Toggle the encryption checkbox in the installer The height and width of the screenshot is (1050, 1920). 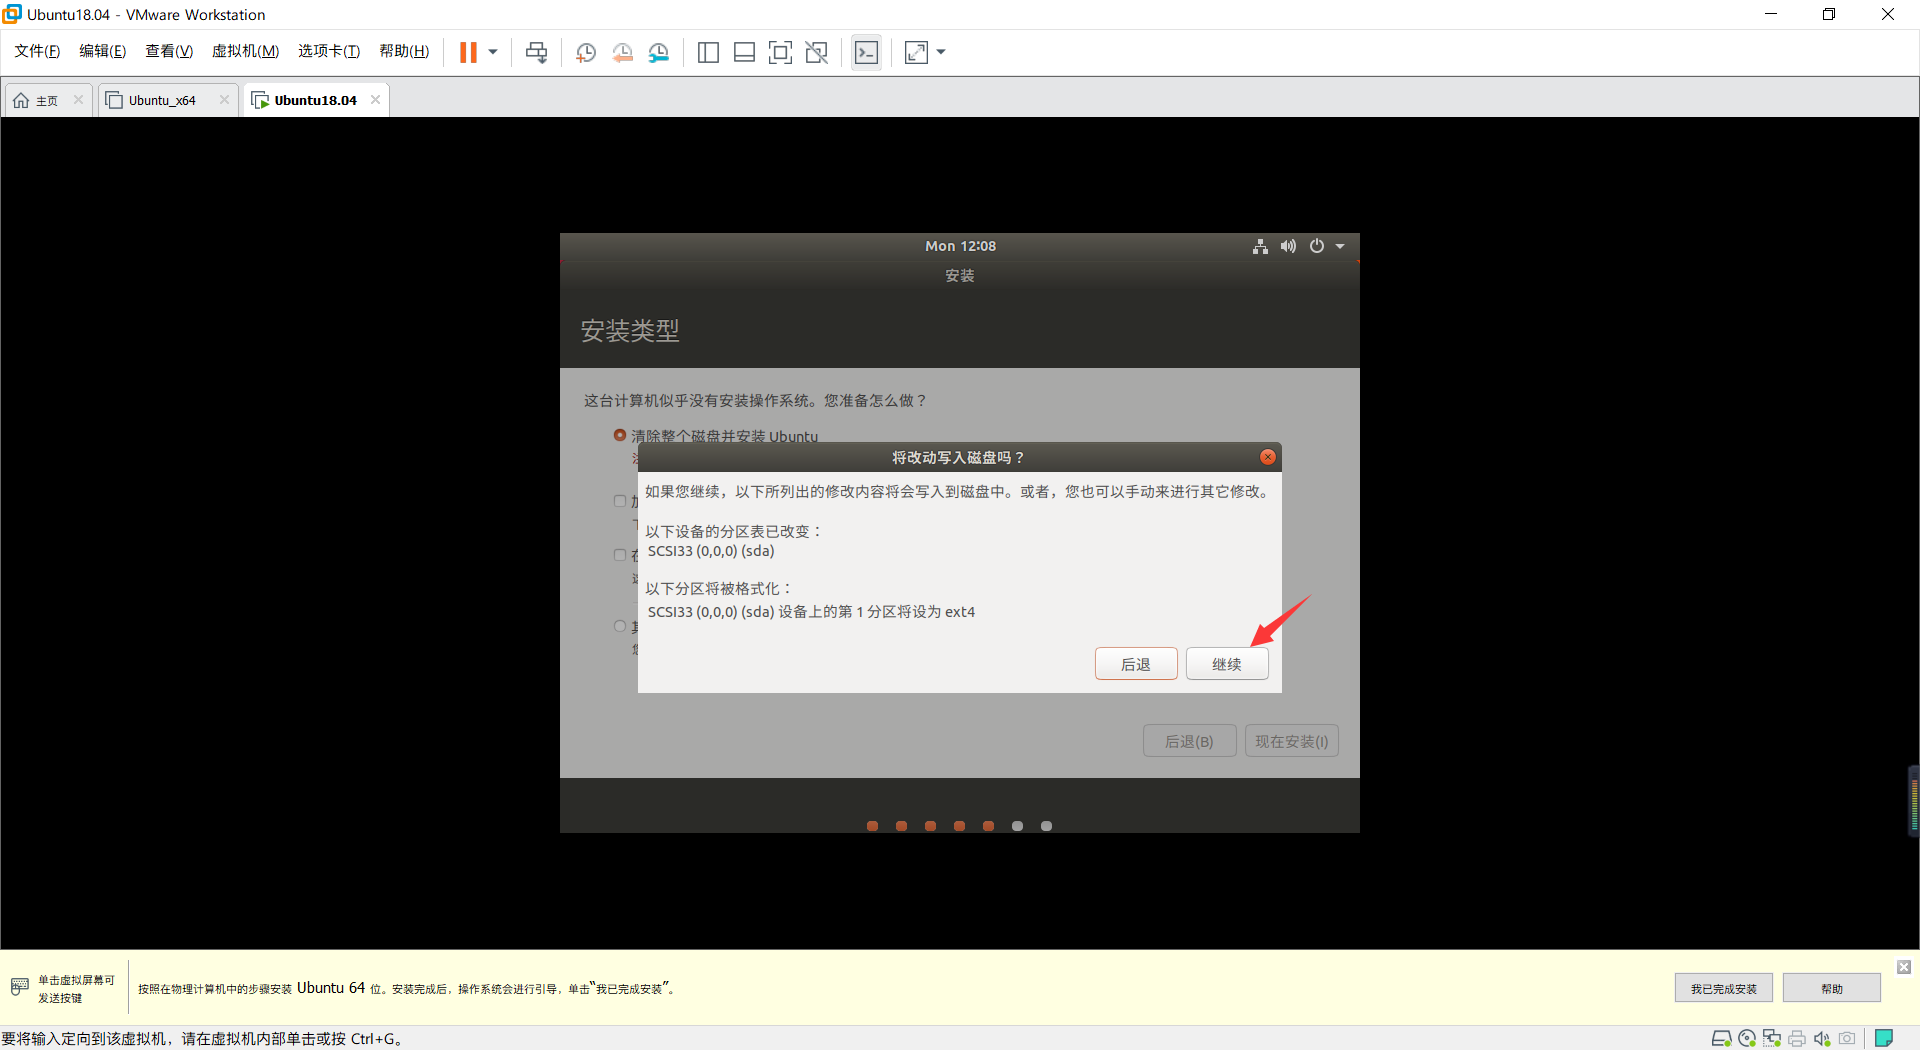(x=620, y=501)
